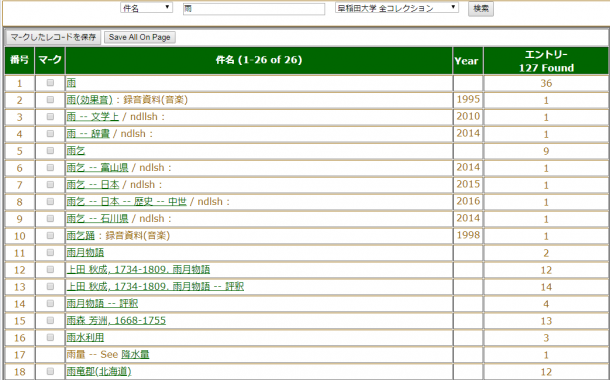Open the 件名 search type dropdown
Viewport: 610px width, 380px height.
point(146,8)
